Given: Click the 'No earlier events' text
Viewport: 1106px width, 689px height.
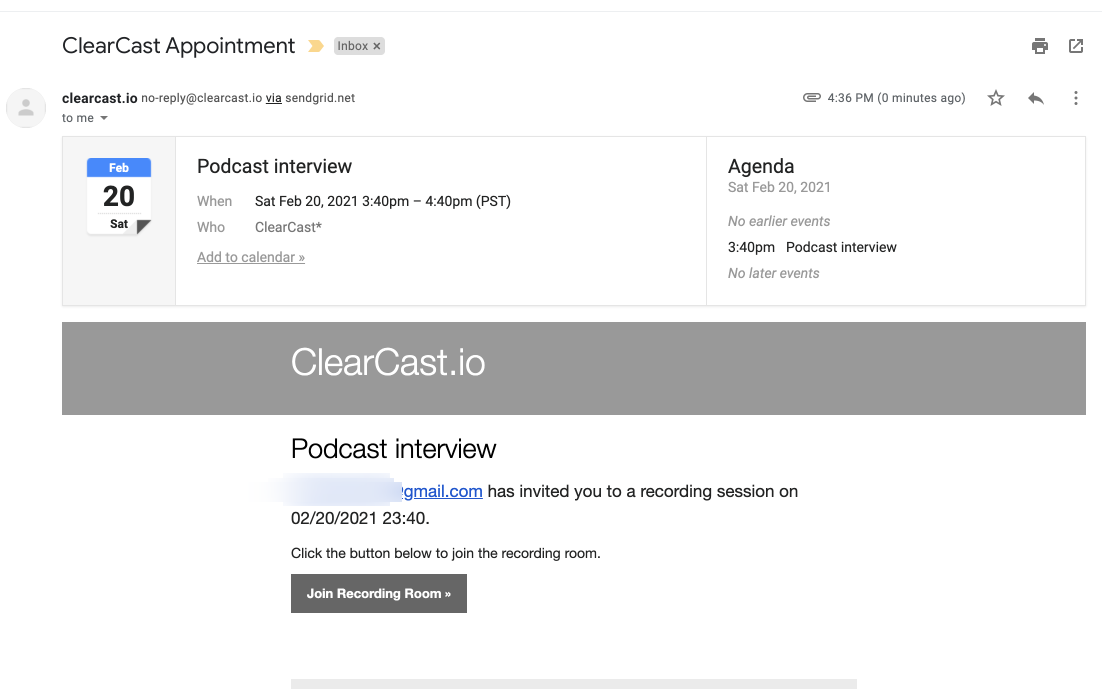Looking at the screenshot, I should tap(779, 221).
